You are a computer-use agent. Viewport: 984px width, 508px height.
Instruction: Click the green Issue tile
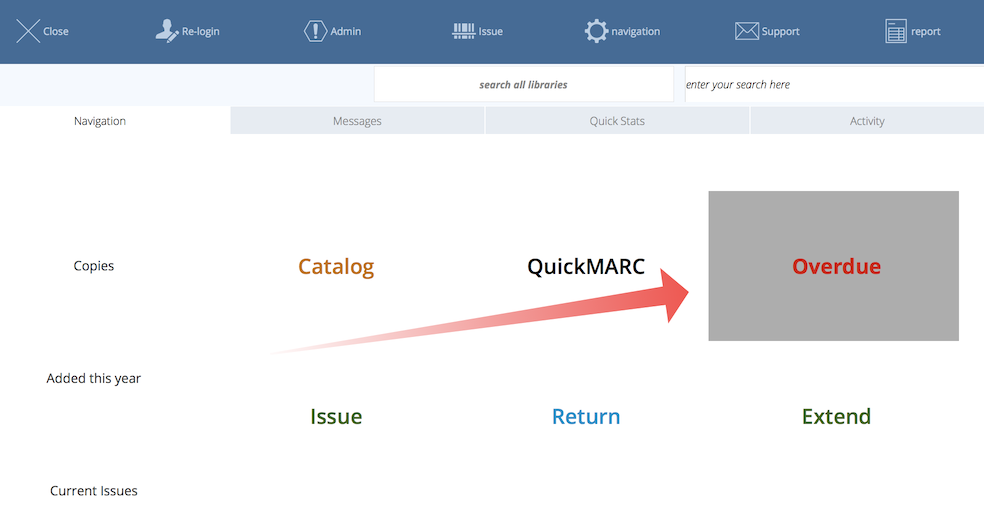(x=336, y=417)
